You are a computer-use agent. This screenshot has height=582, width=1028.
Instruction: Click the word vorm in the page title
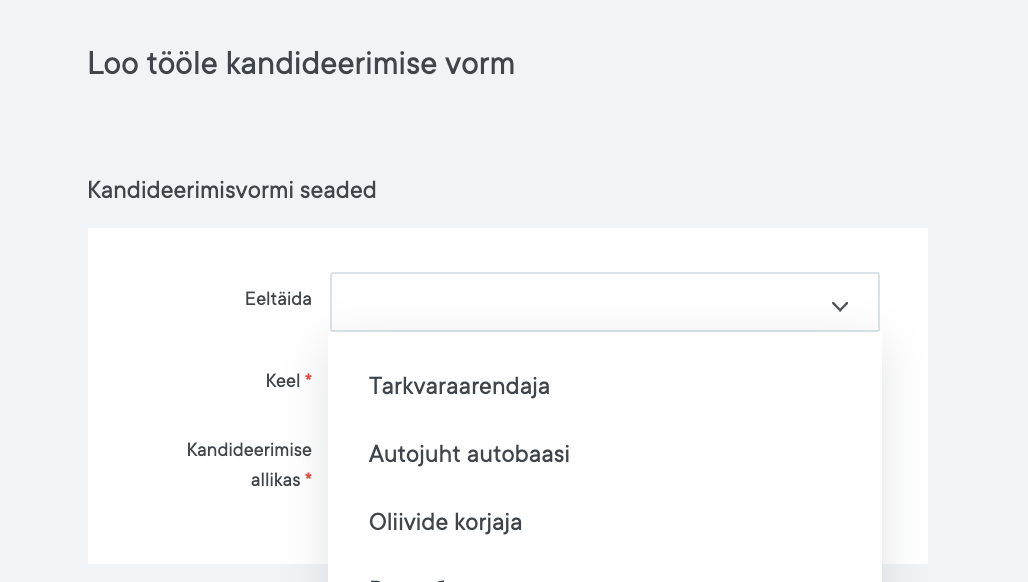[x=480, y=64]
